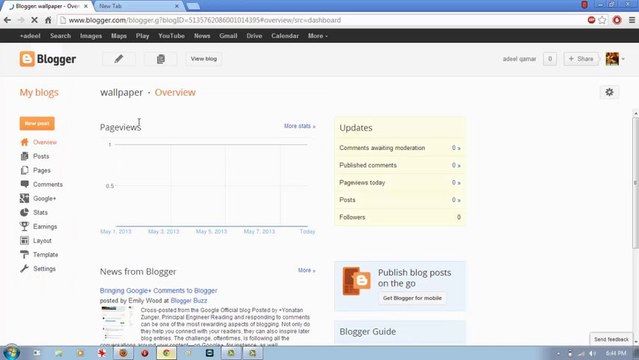
Task: Close the Blogger browser tab
Action: tap(86, 6)
